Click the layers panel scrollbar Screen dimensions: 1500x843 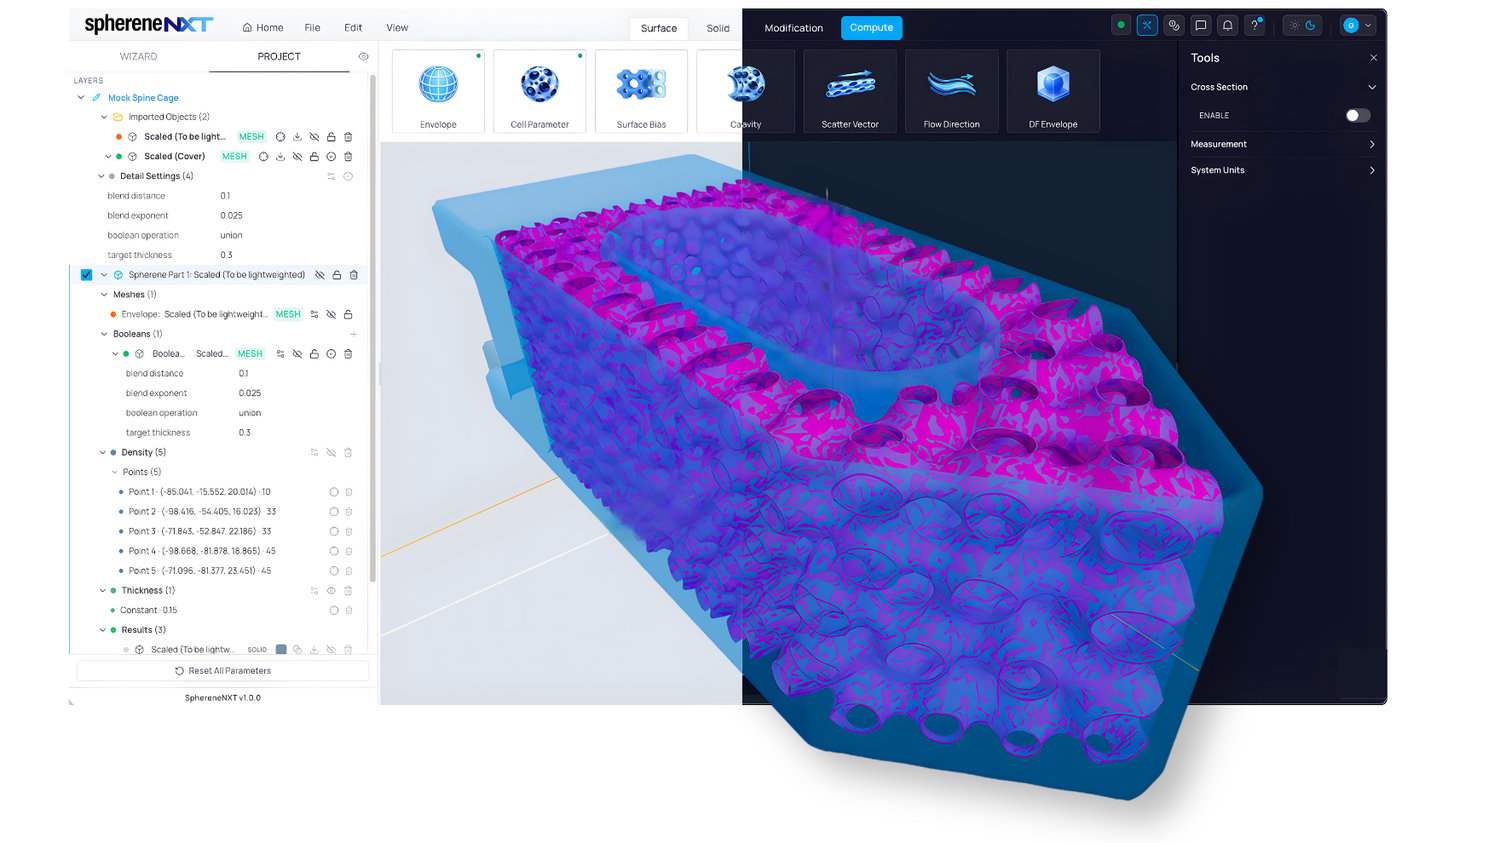coord(373,330)
